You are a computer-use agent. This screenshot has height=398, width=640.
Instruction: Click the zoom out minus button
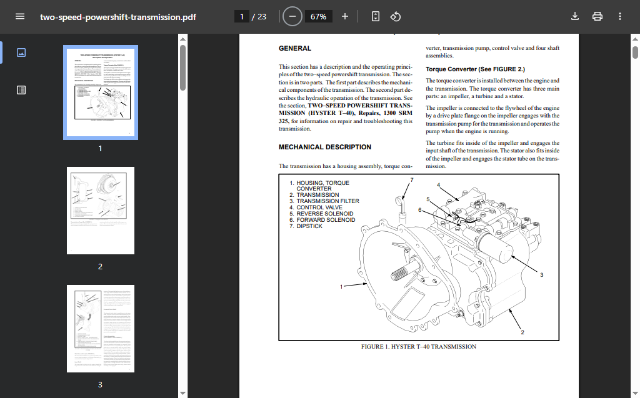(x=292, y=17)
